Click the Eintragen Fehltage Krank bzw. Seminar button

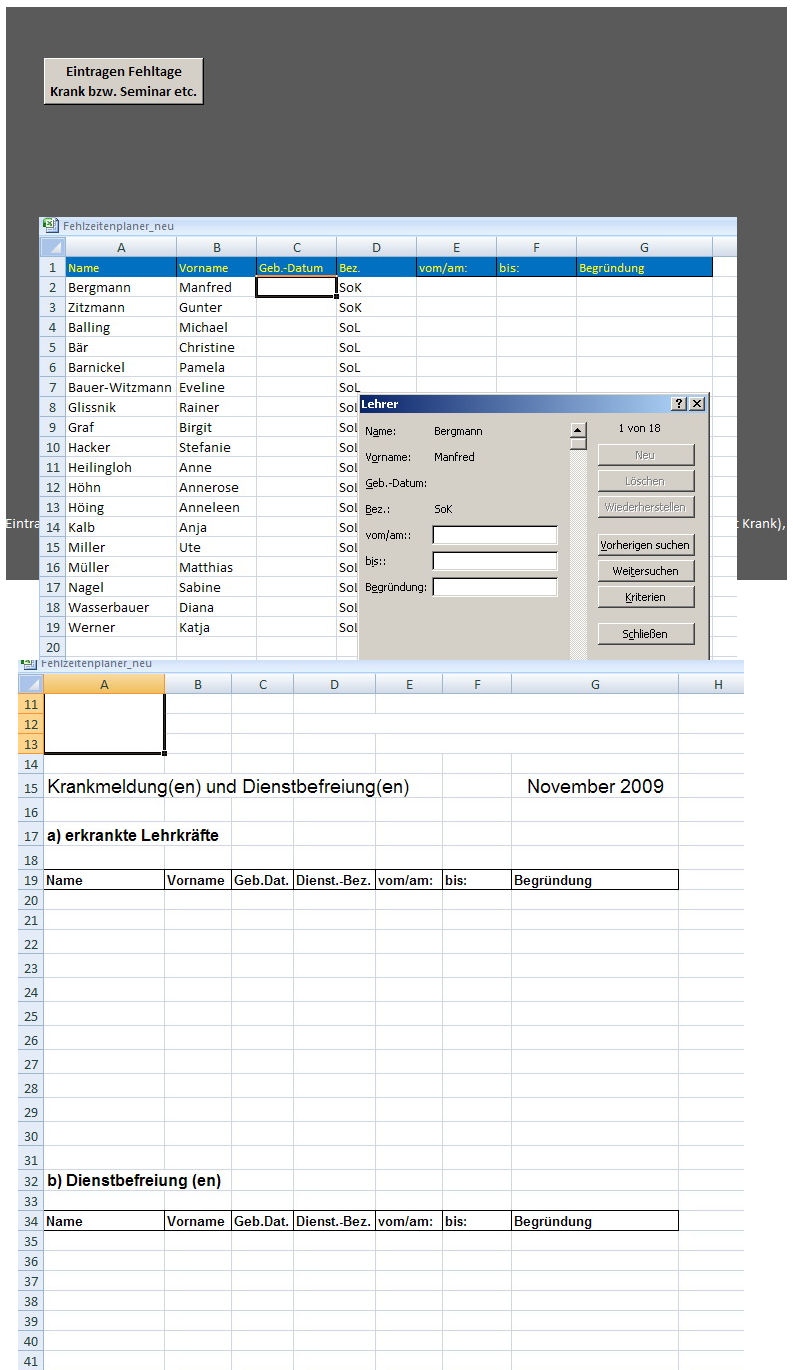coord(123,81)
